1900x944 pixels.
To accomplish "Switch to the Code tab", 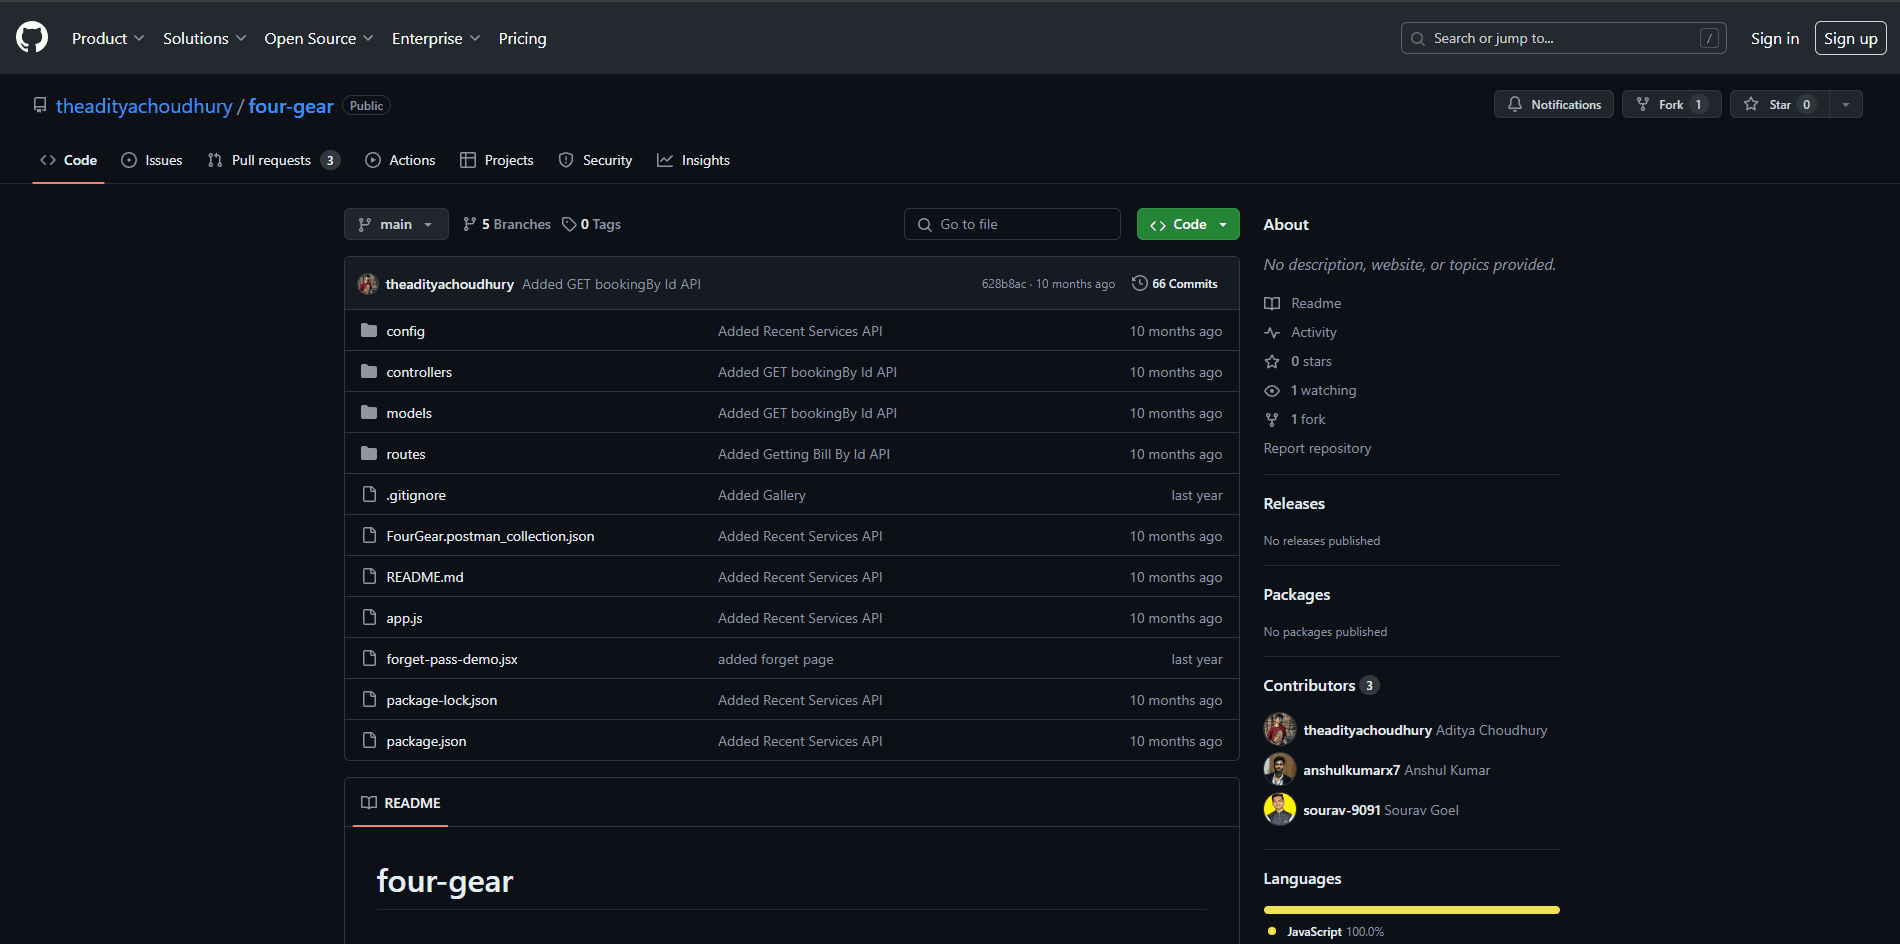I will click(69, 160).
